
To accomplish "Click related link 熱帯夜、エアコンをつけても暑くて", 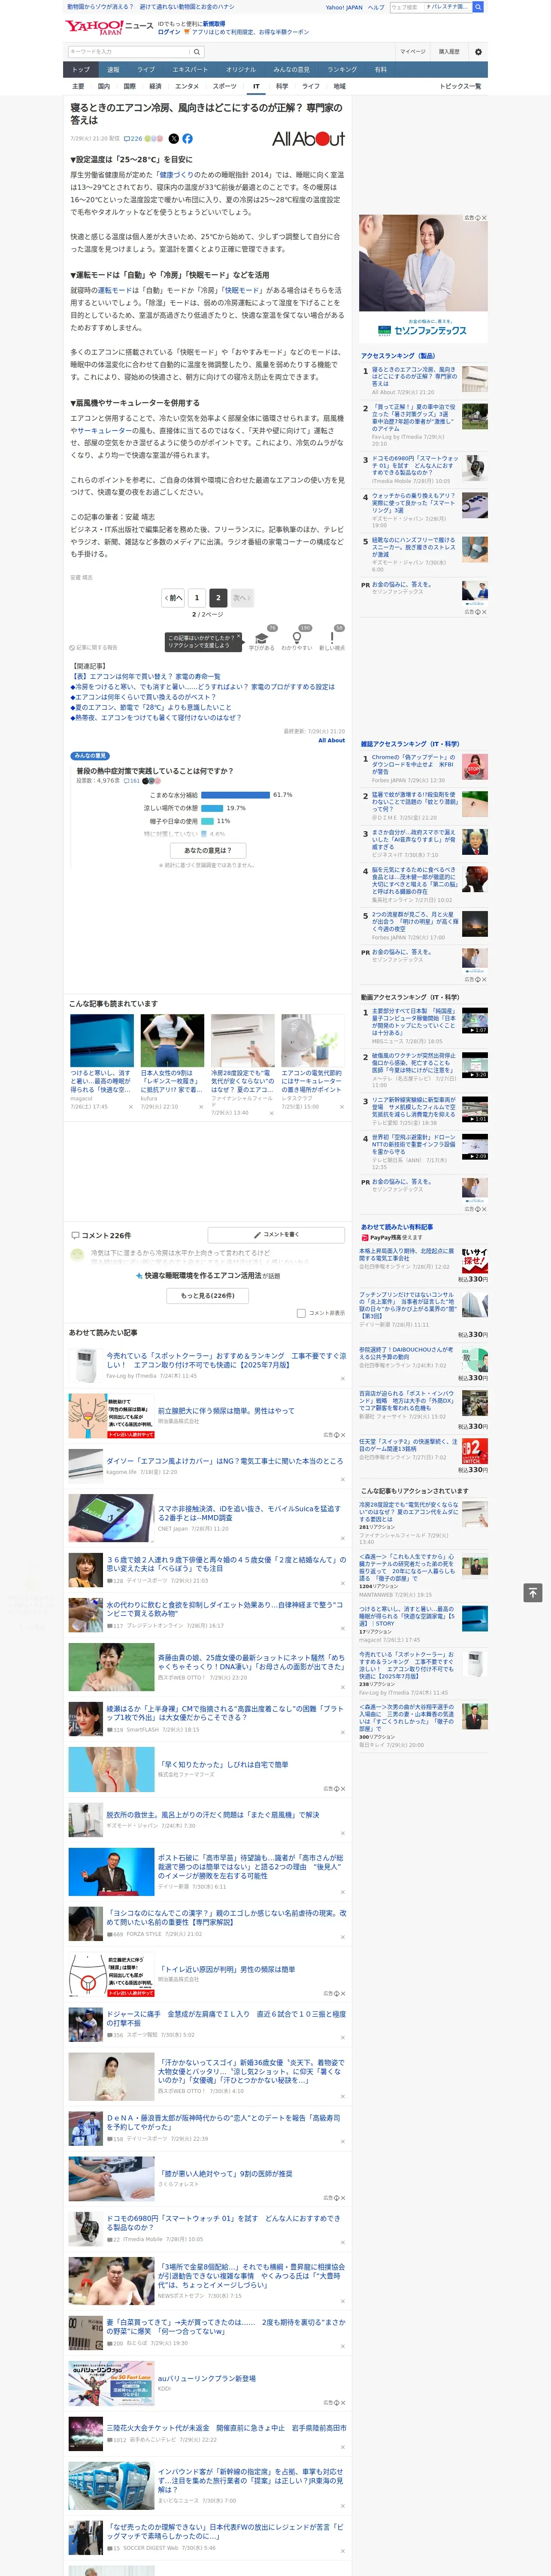I will [x=156, y=717].
